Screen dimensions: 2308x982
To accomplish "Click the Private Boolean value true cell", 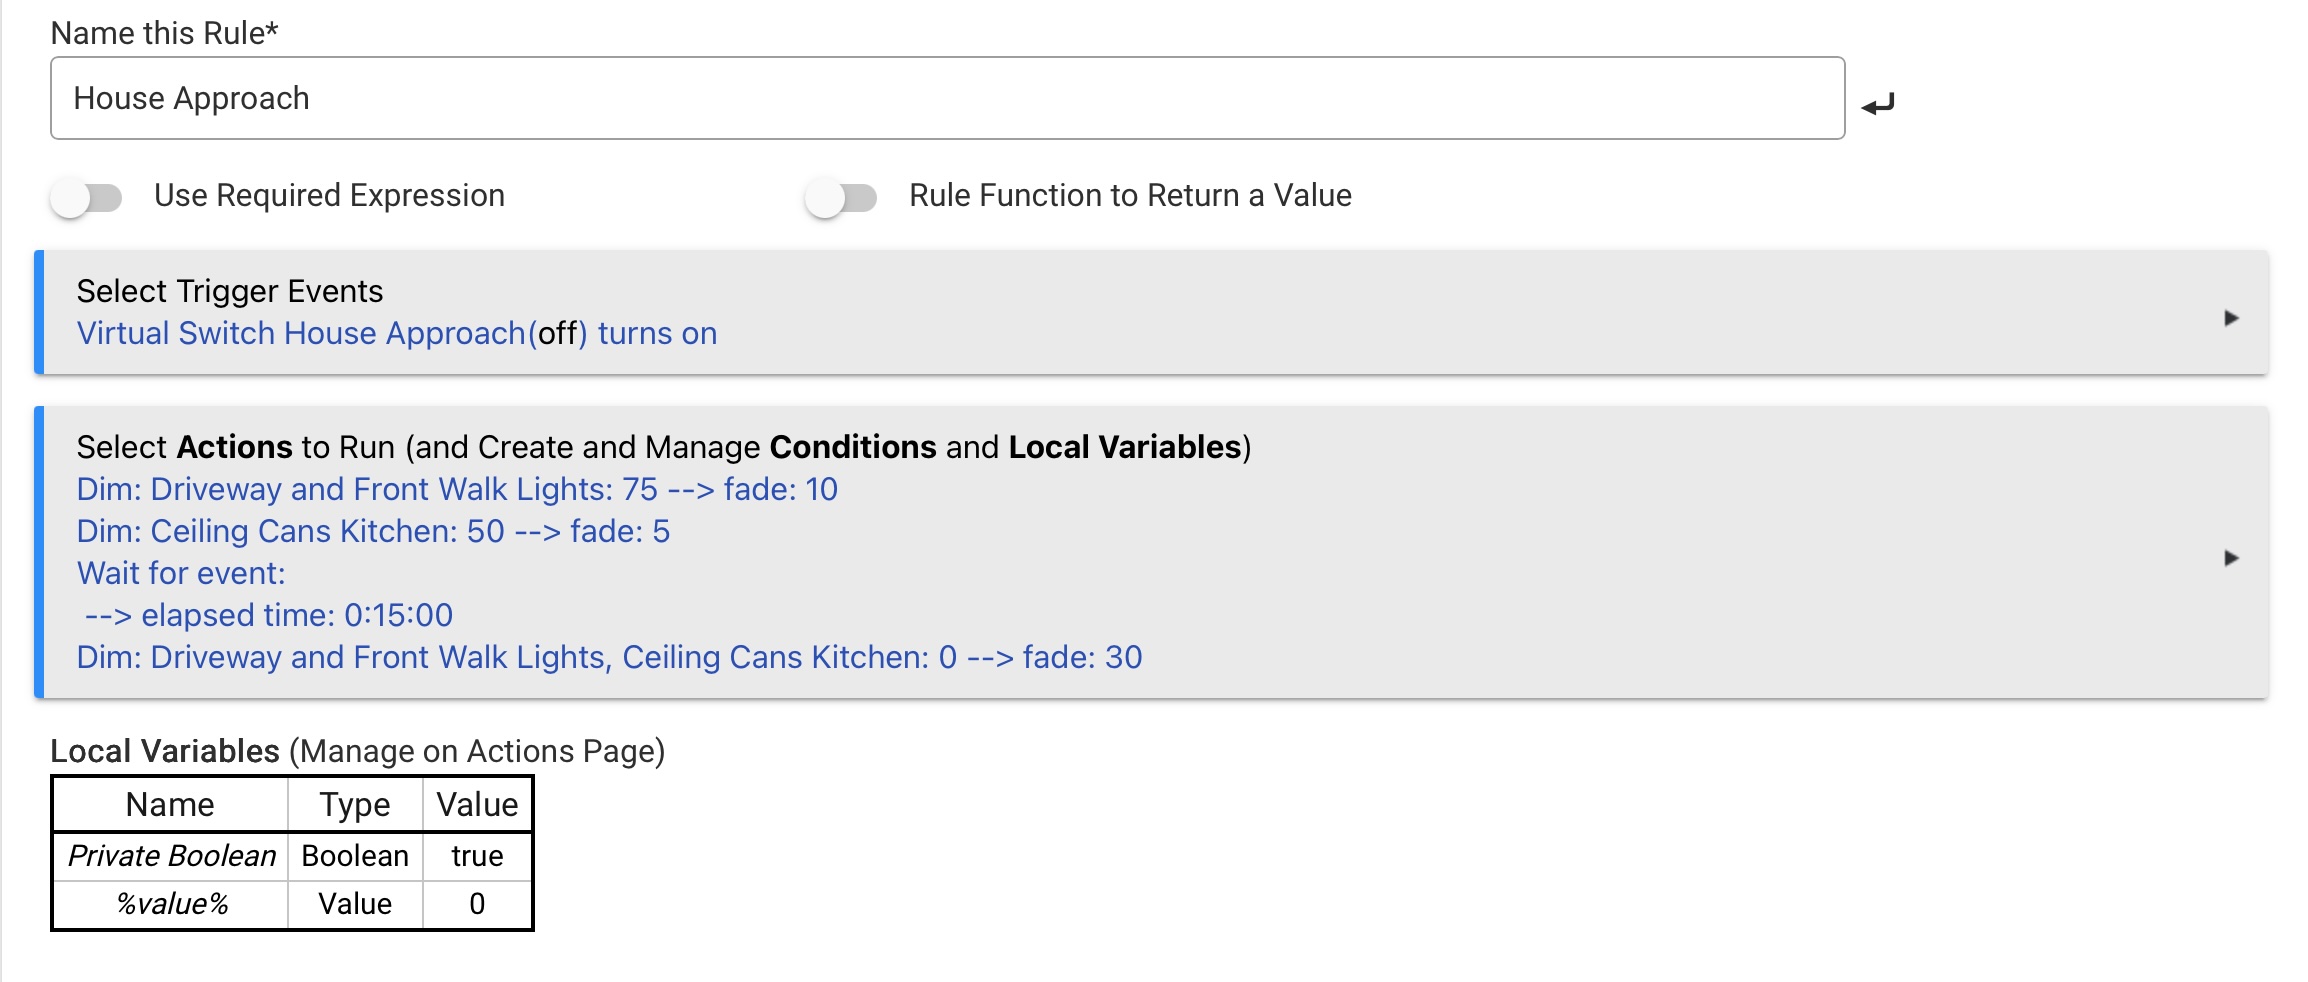I will click(x=477, y=856).
